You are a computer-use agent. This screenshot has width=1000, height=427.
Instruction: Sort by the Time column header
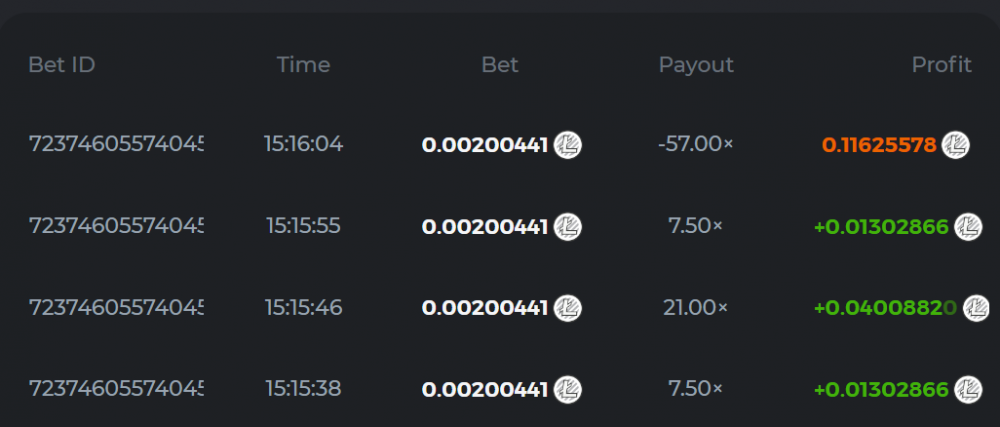tap(303, 65)
